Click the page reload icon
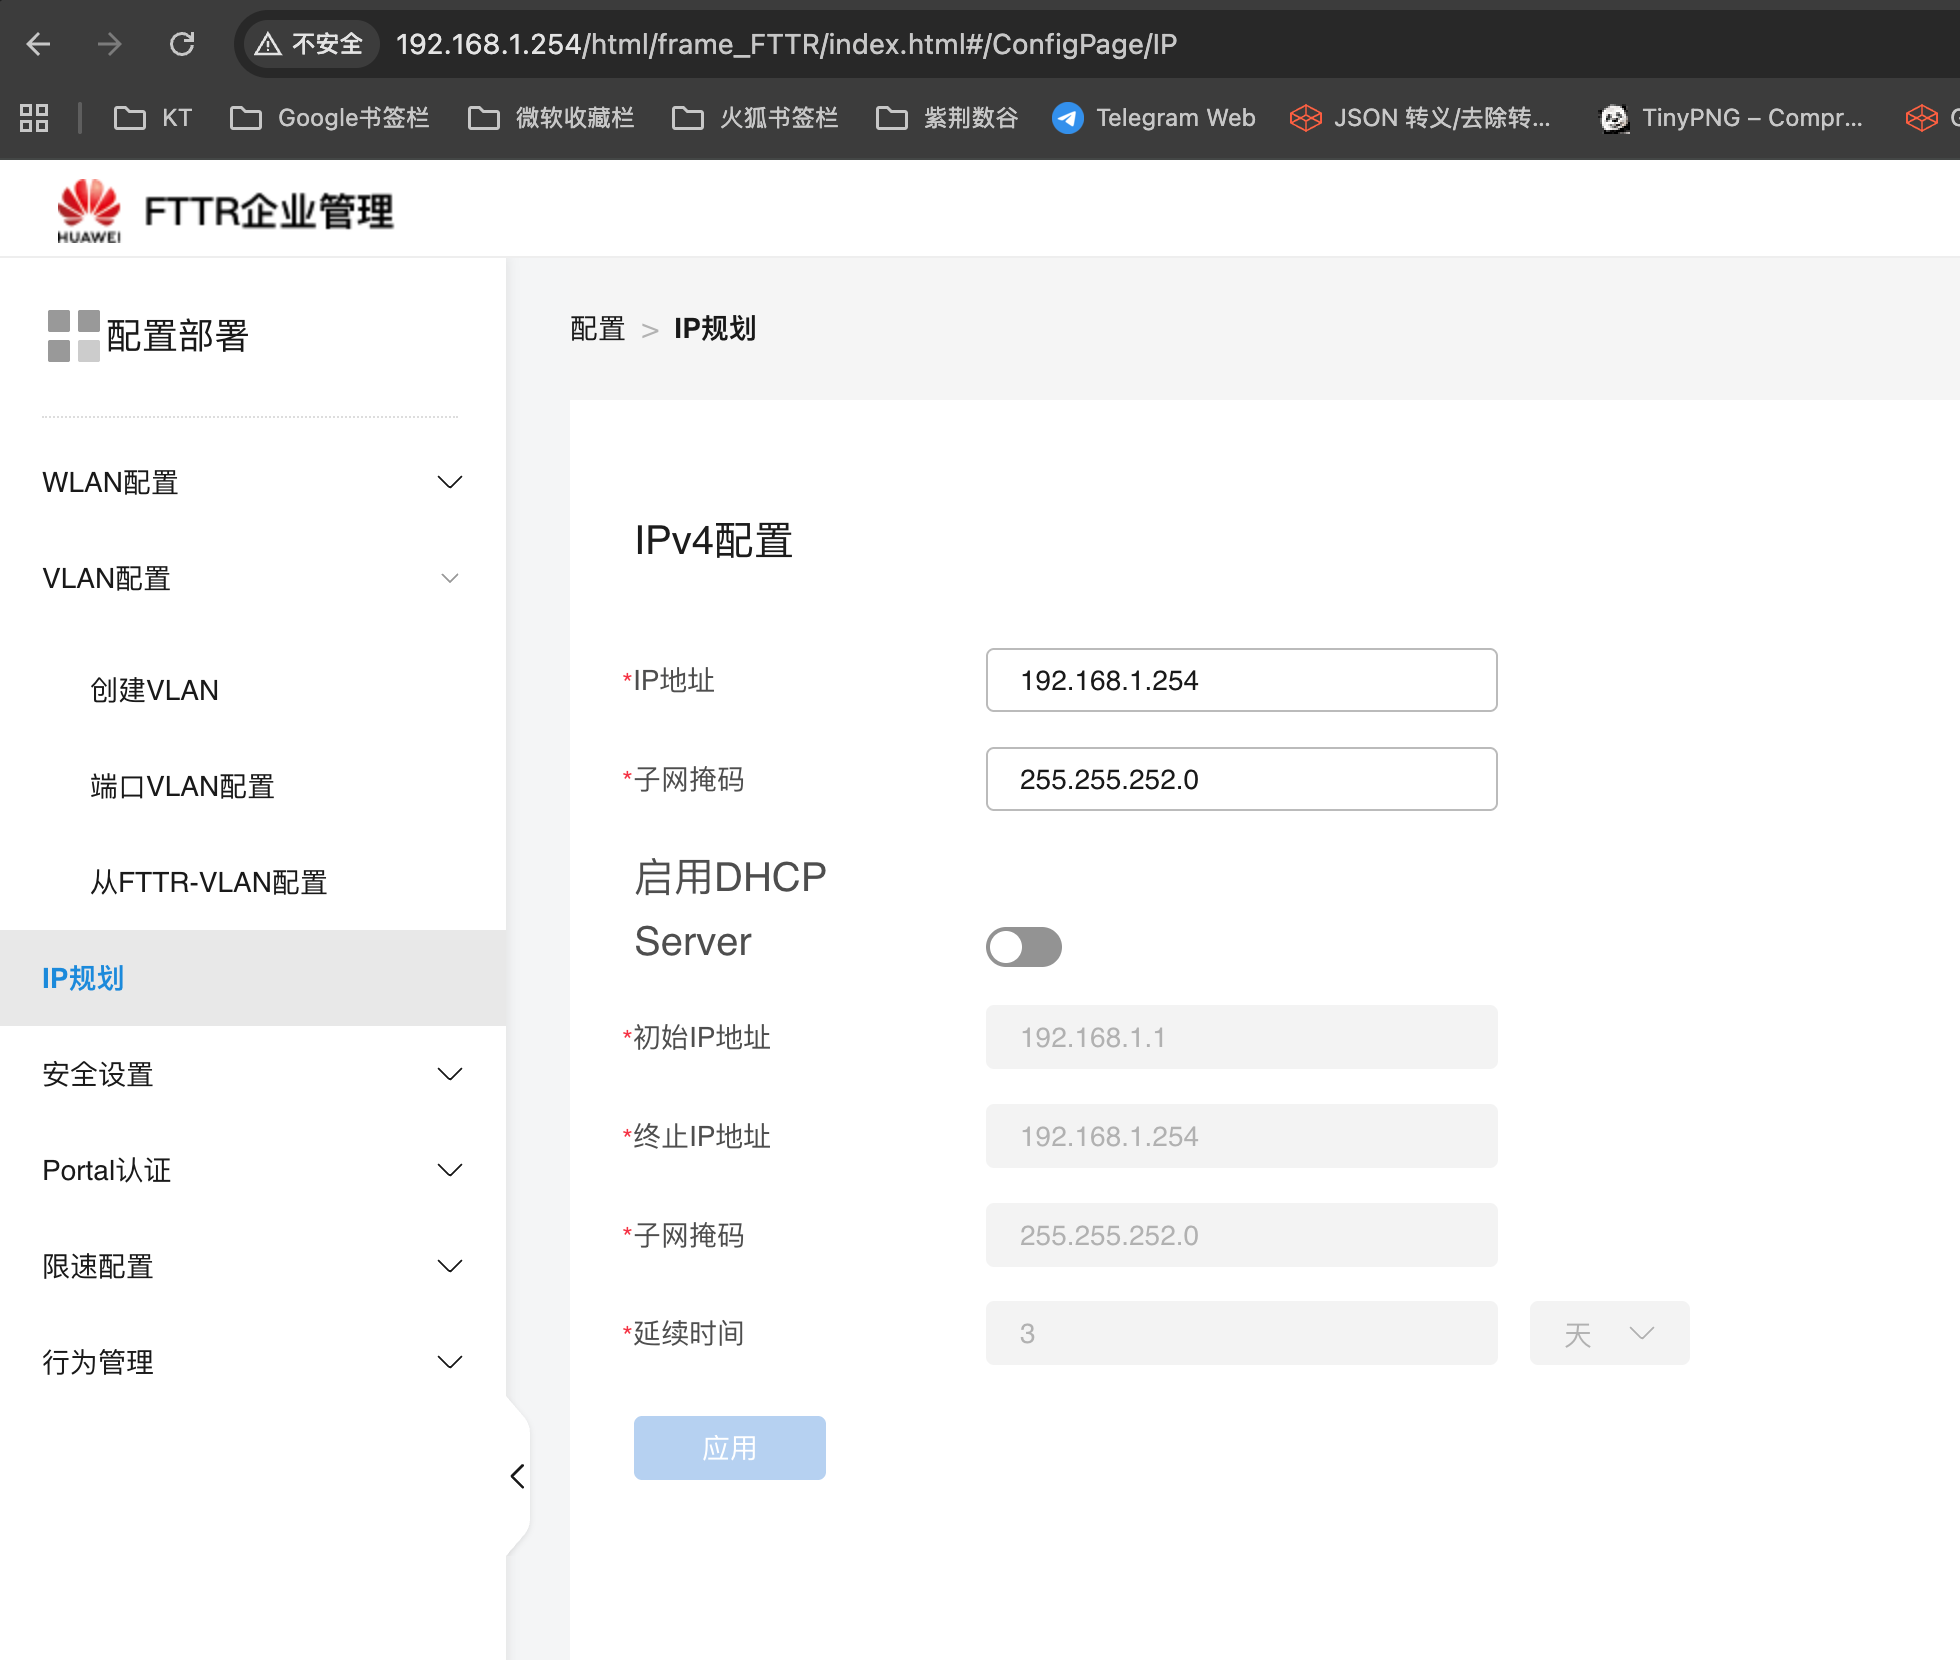 (182, 44)
